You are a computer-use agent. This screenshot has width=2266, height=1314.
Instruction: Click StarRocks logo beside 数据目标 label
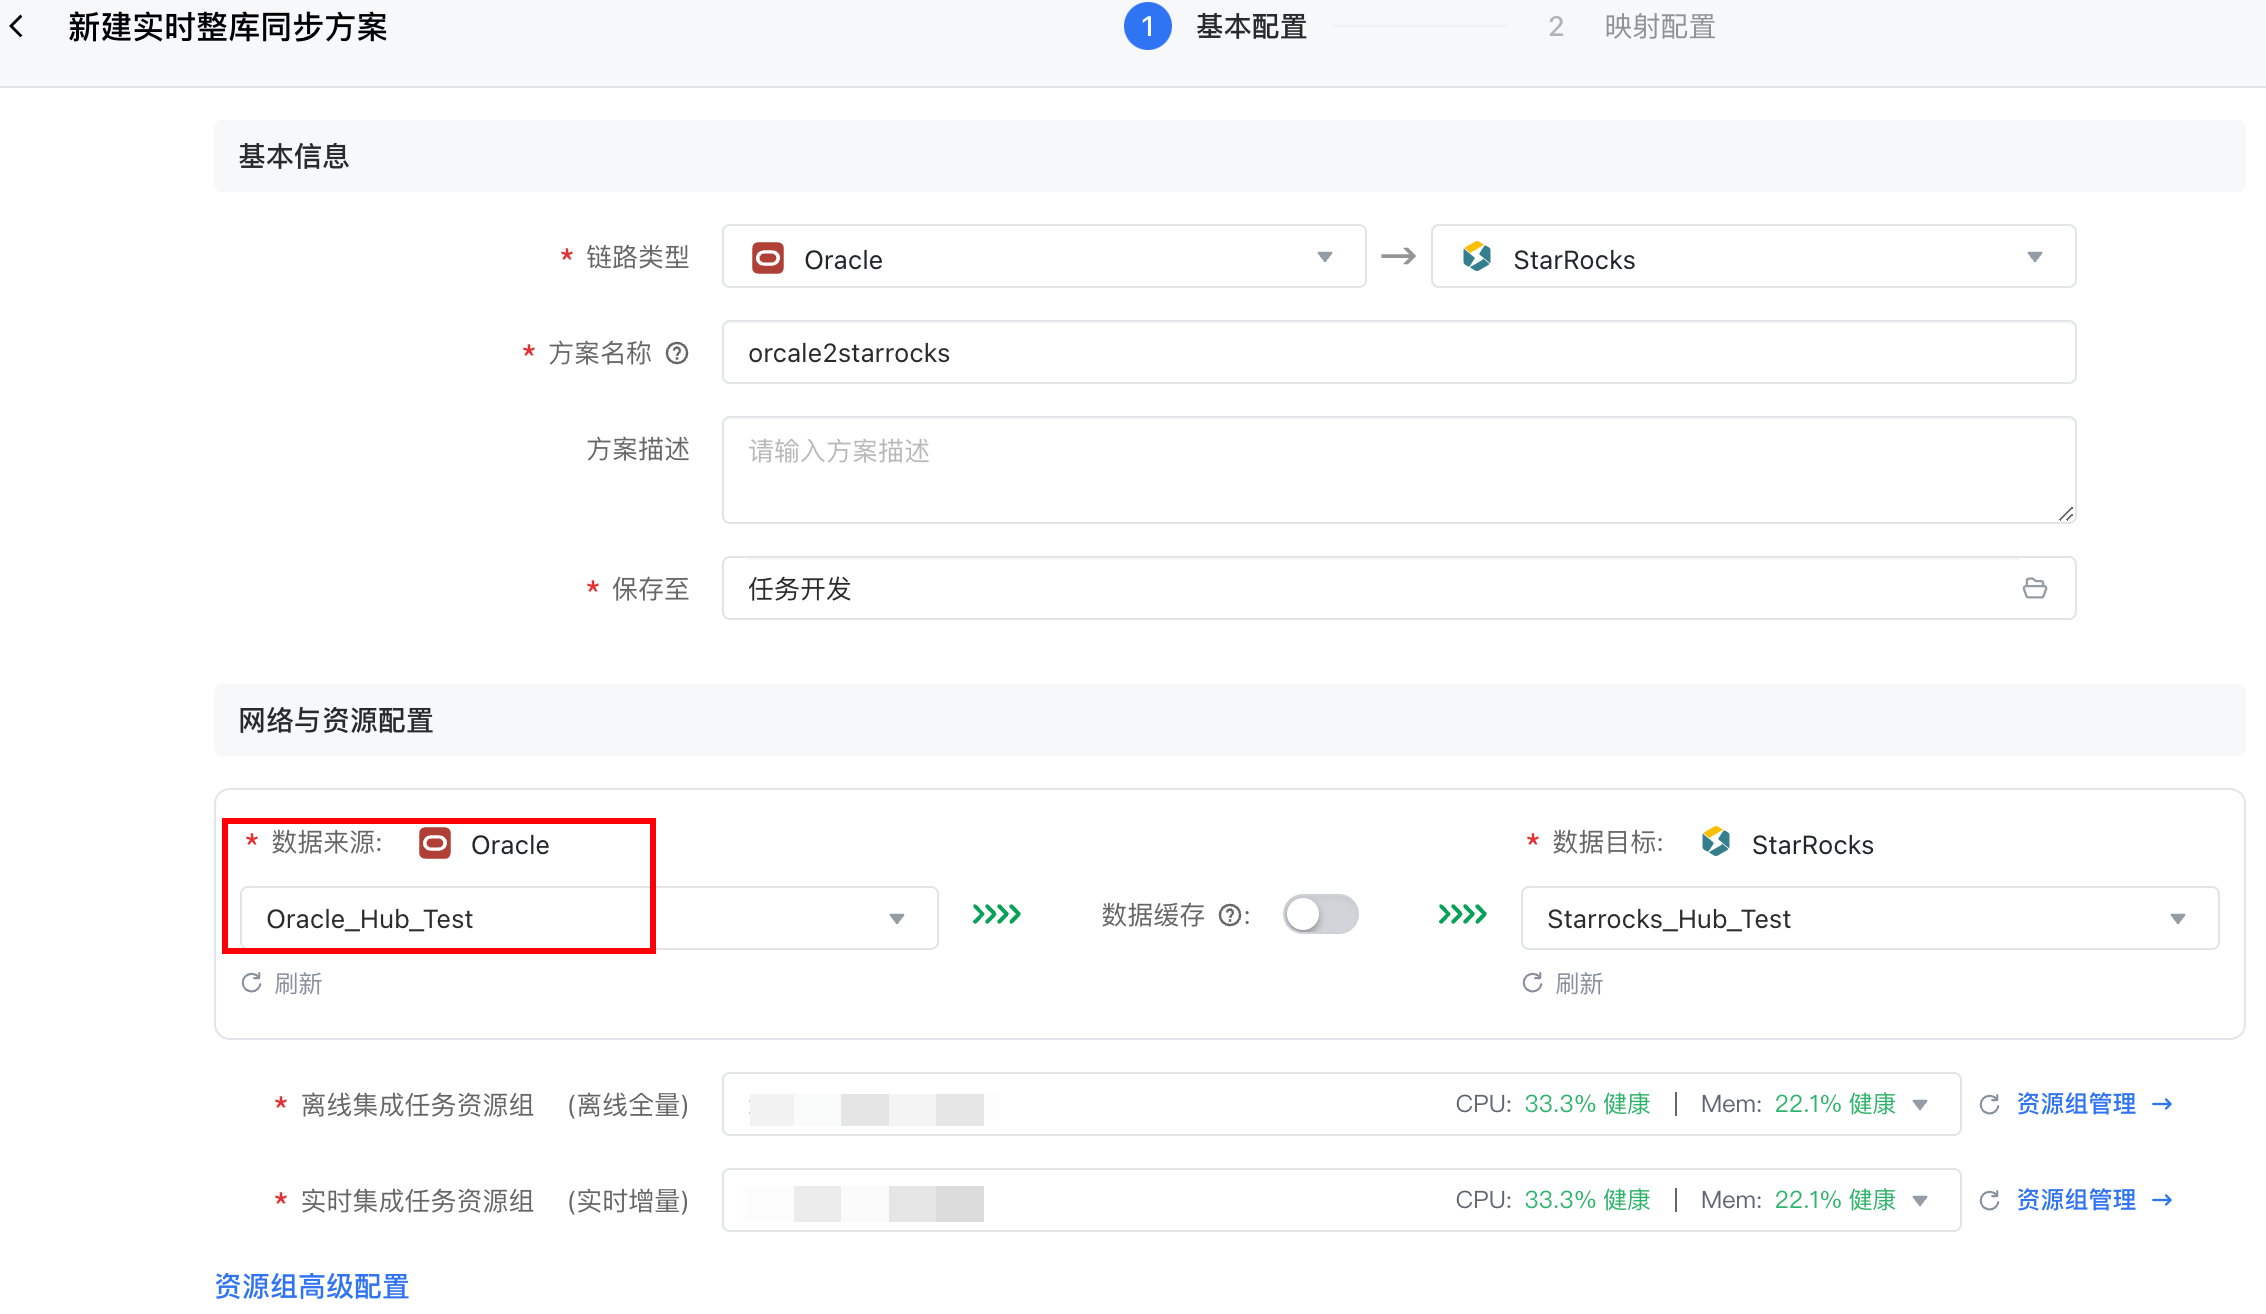click(1716, 842)
